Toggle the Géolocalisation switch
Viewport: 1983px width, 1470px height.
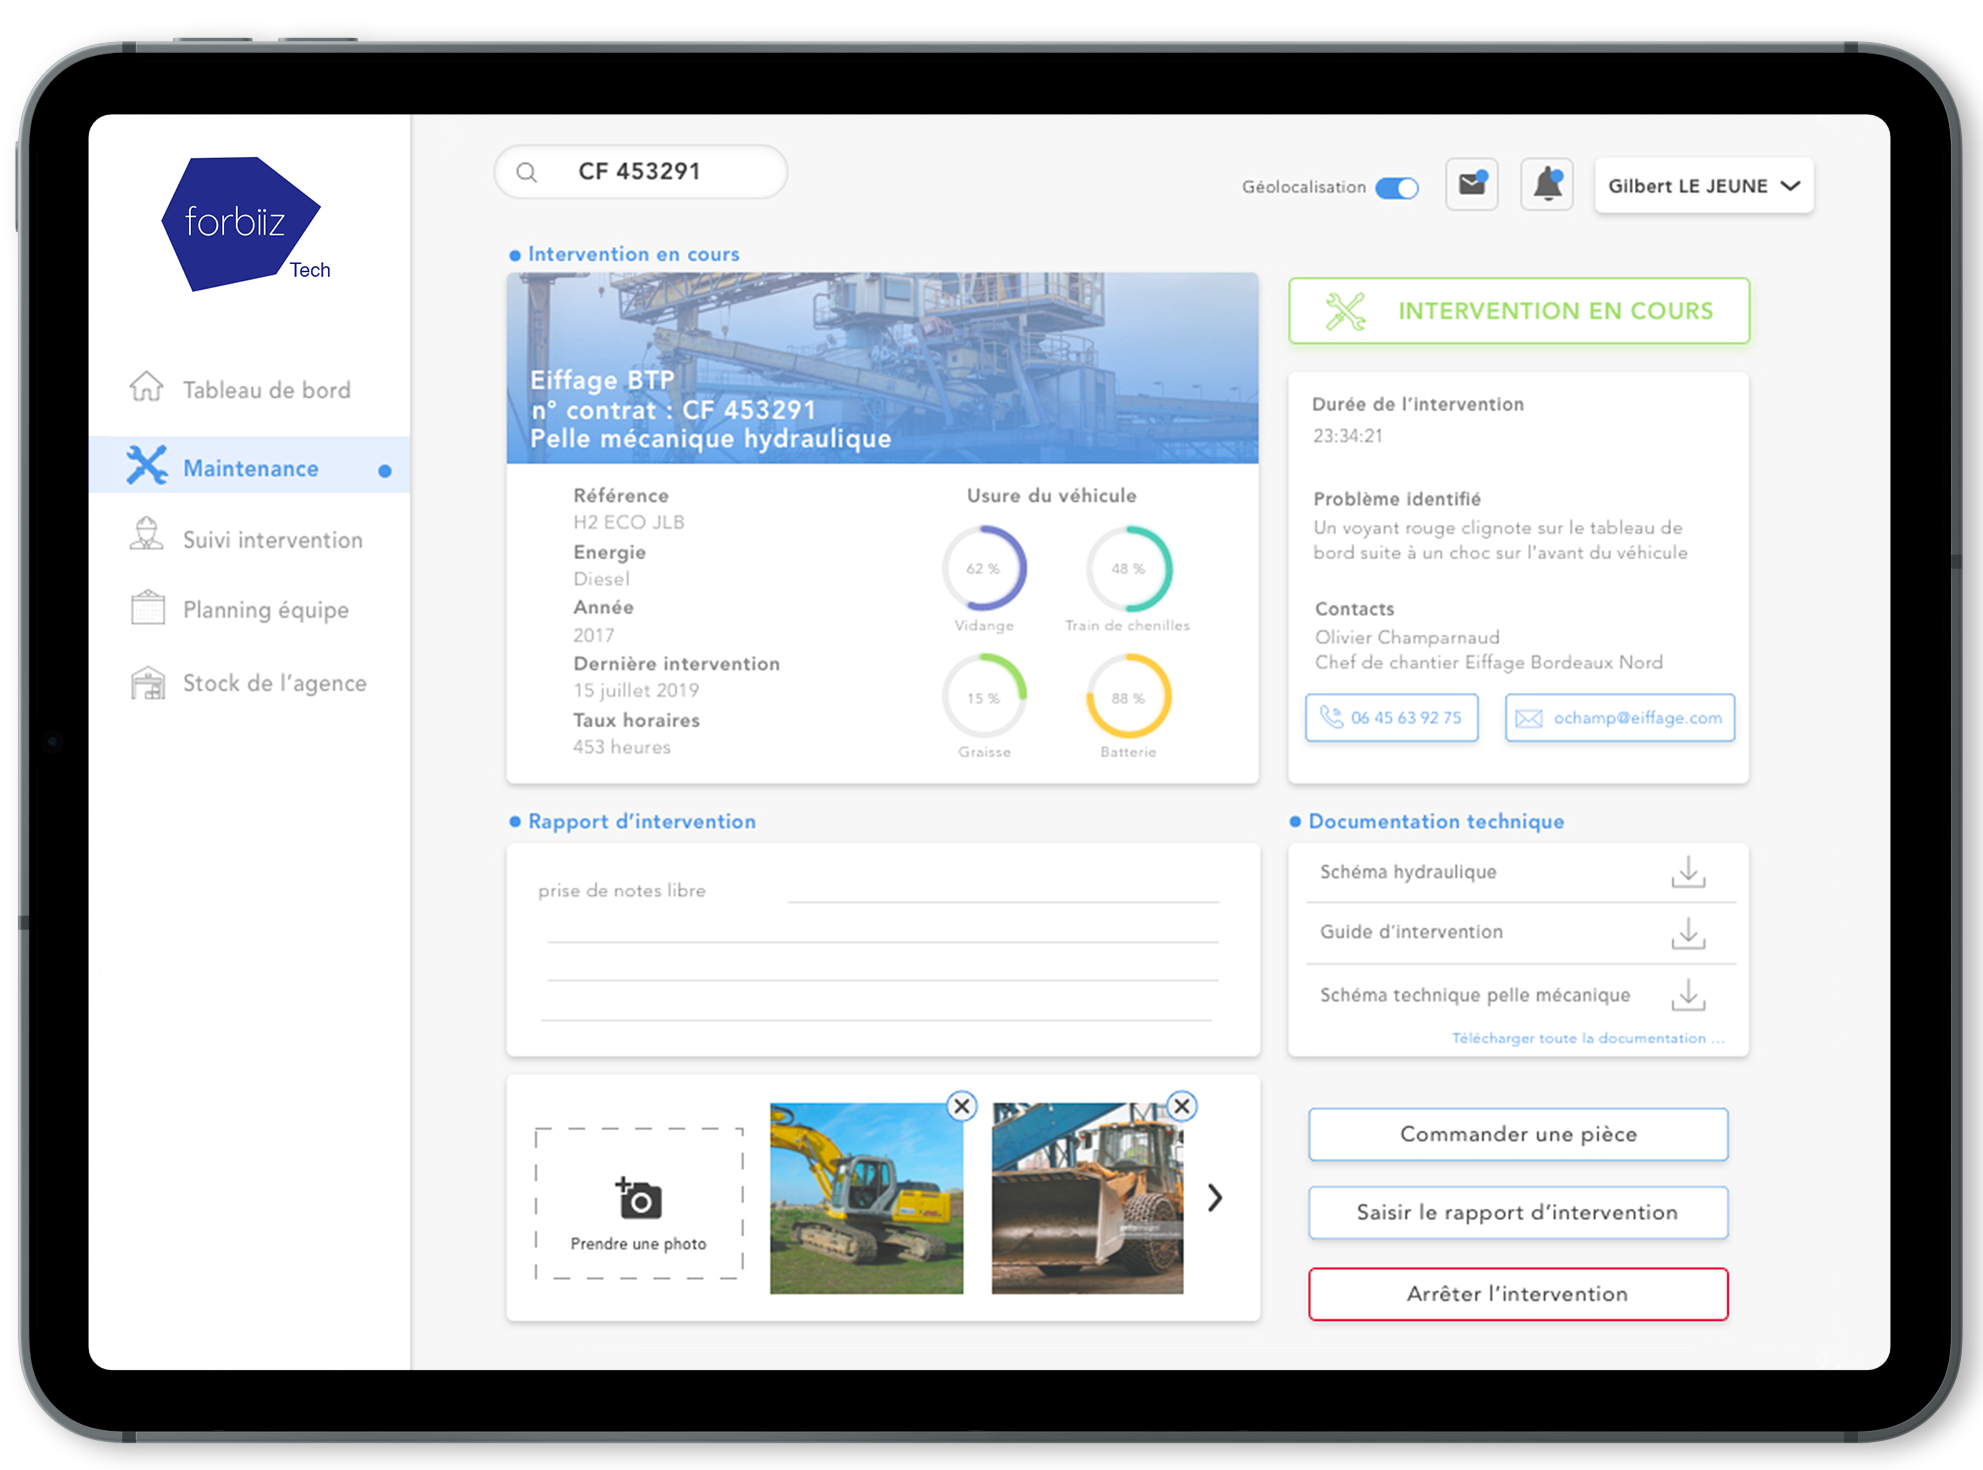coord(1397,187)
